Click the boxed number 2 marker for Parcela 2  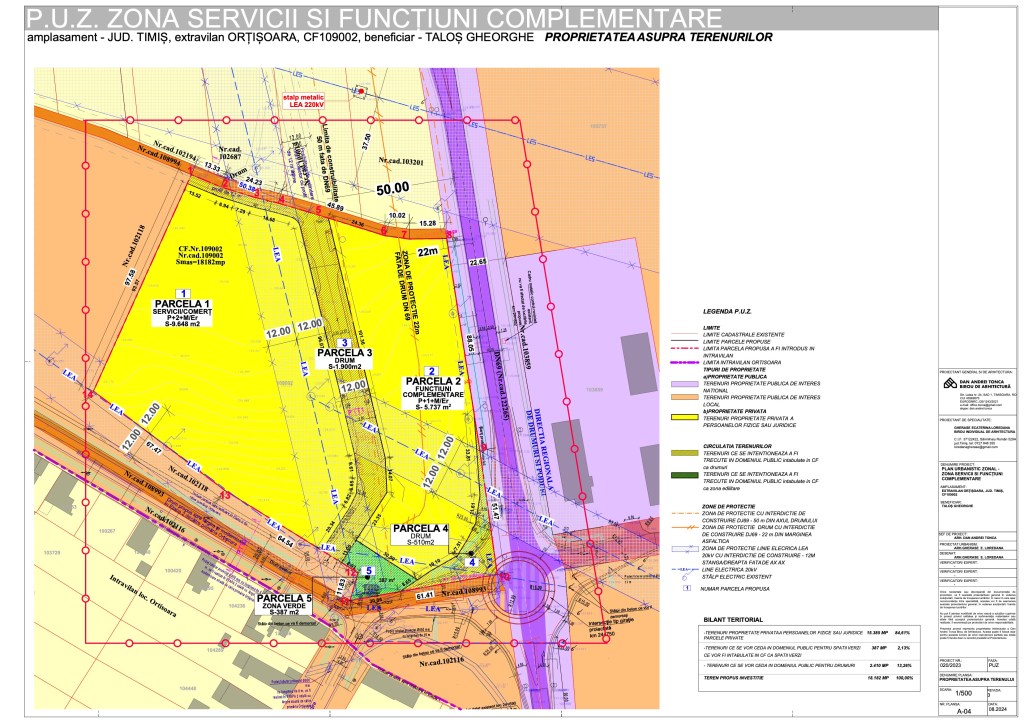pyautogui.click(x=428, y=371)
